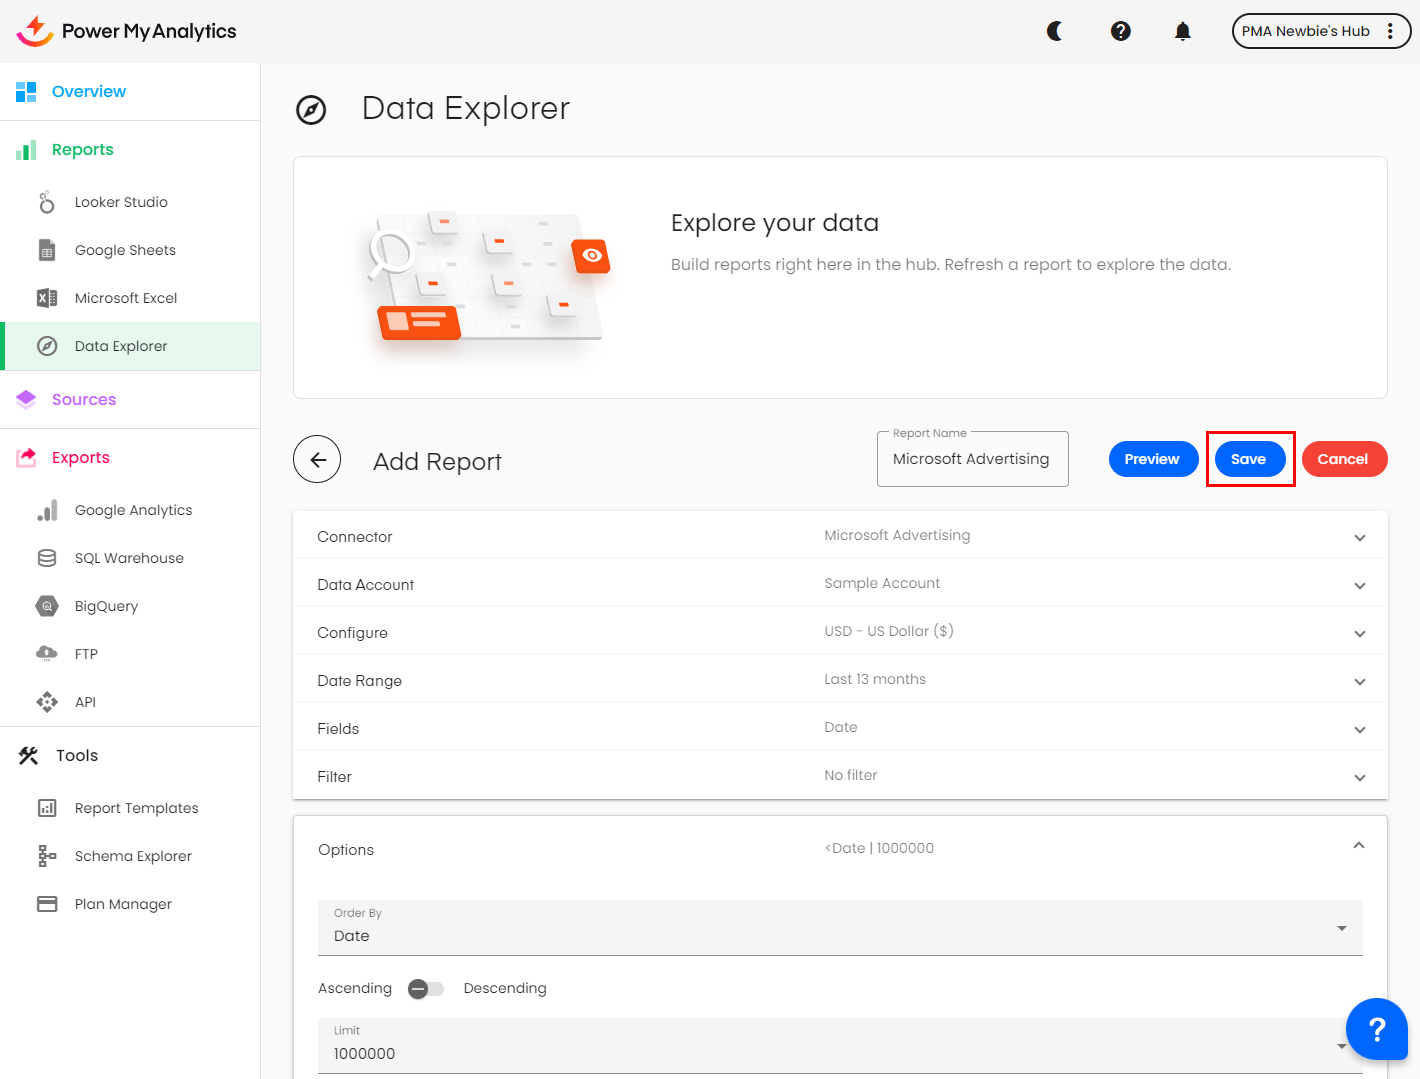
Task: Click the Preview button
Action: 1153,459
